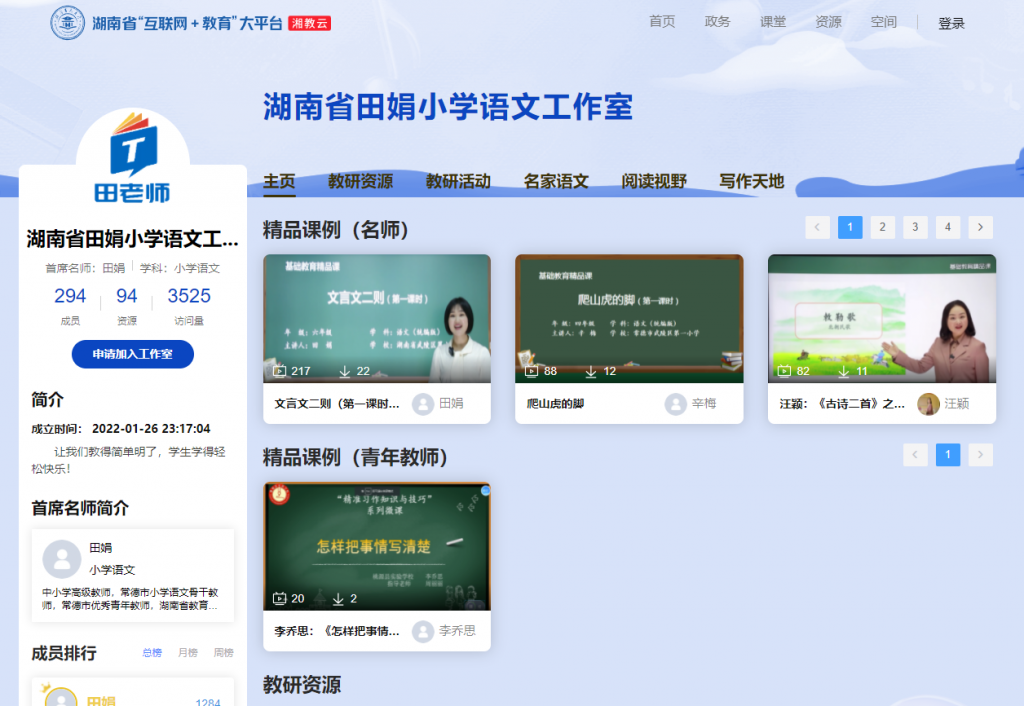Click the download icon on the 文言文二则 video
The height and width of the screenshot is (706, 1024).
345,371
